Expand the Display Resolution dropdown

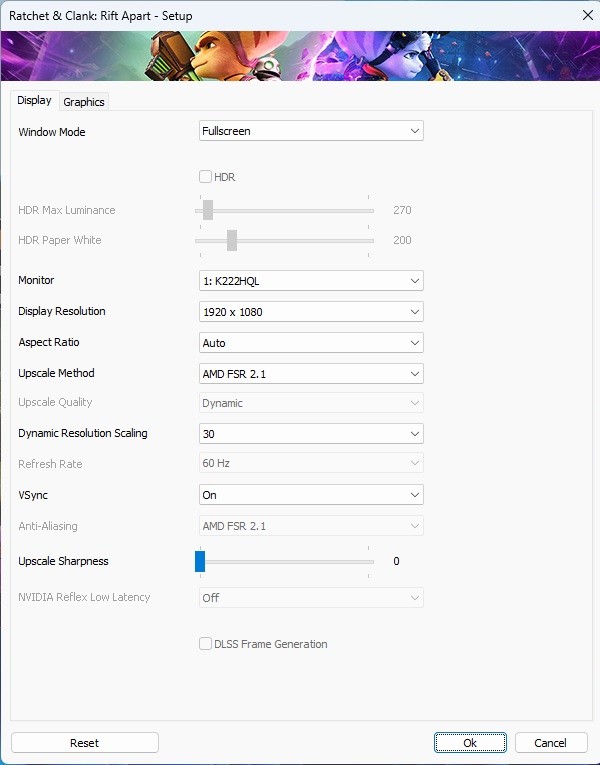pos(311,312)
